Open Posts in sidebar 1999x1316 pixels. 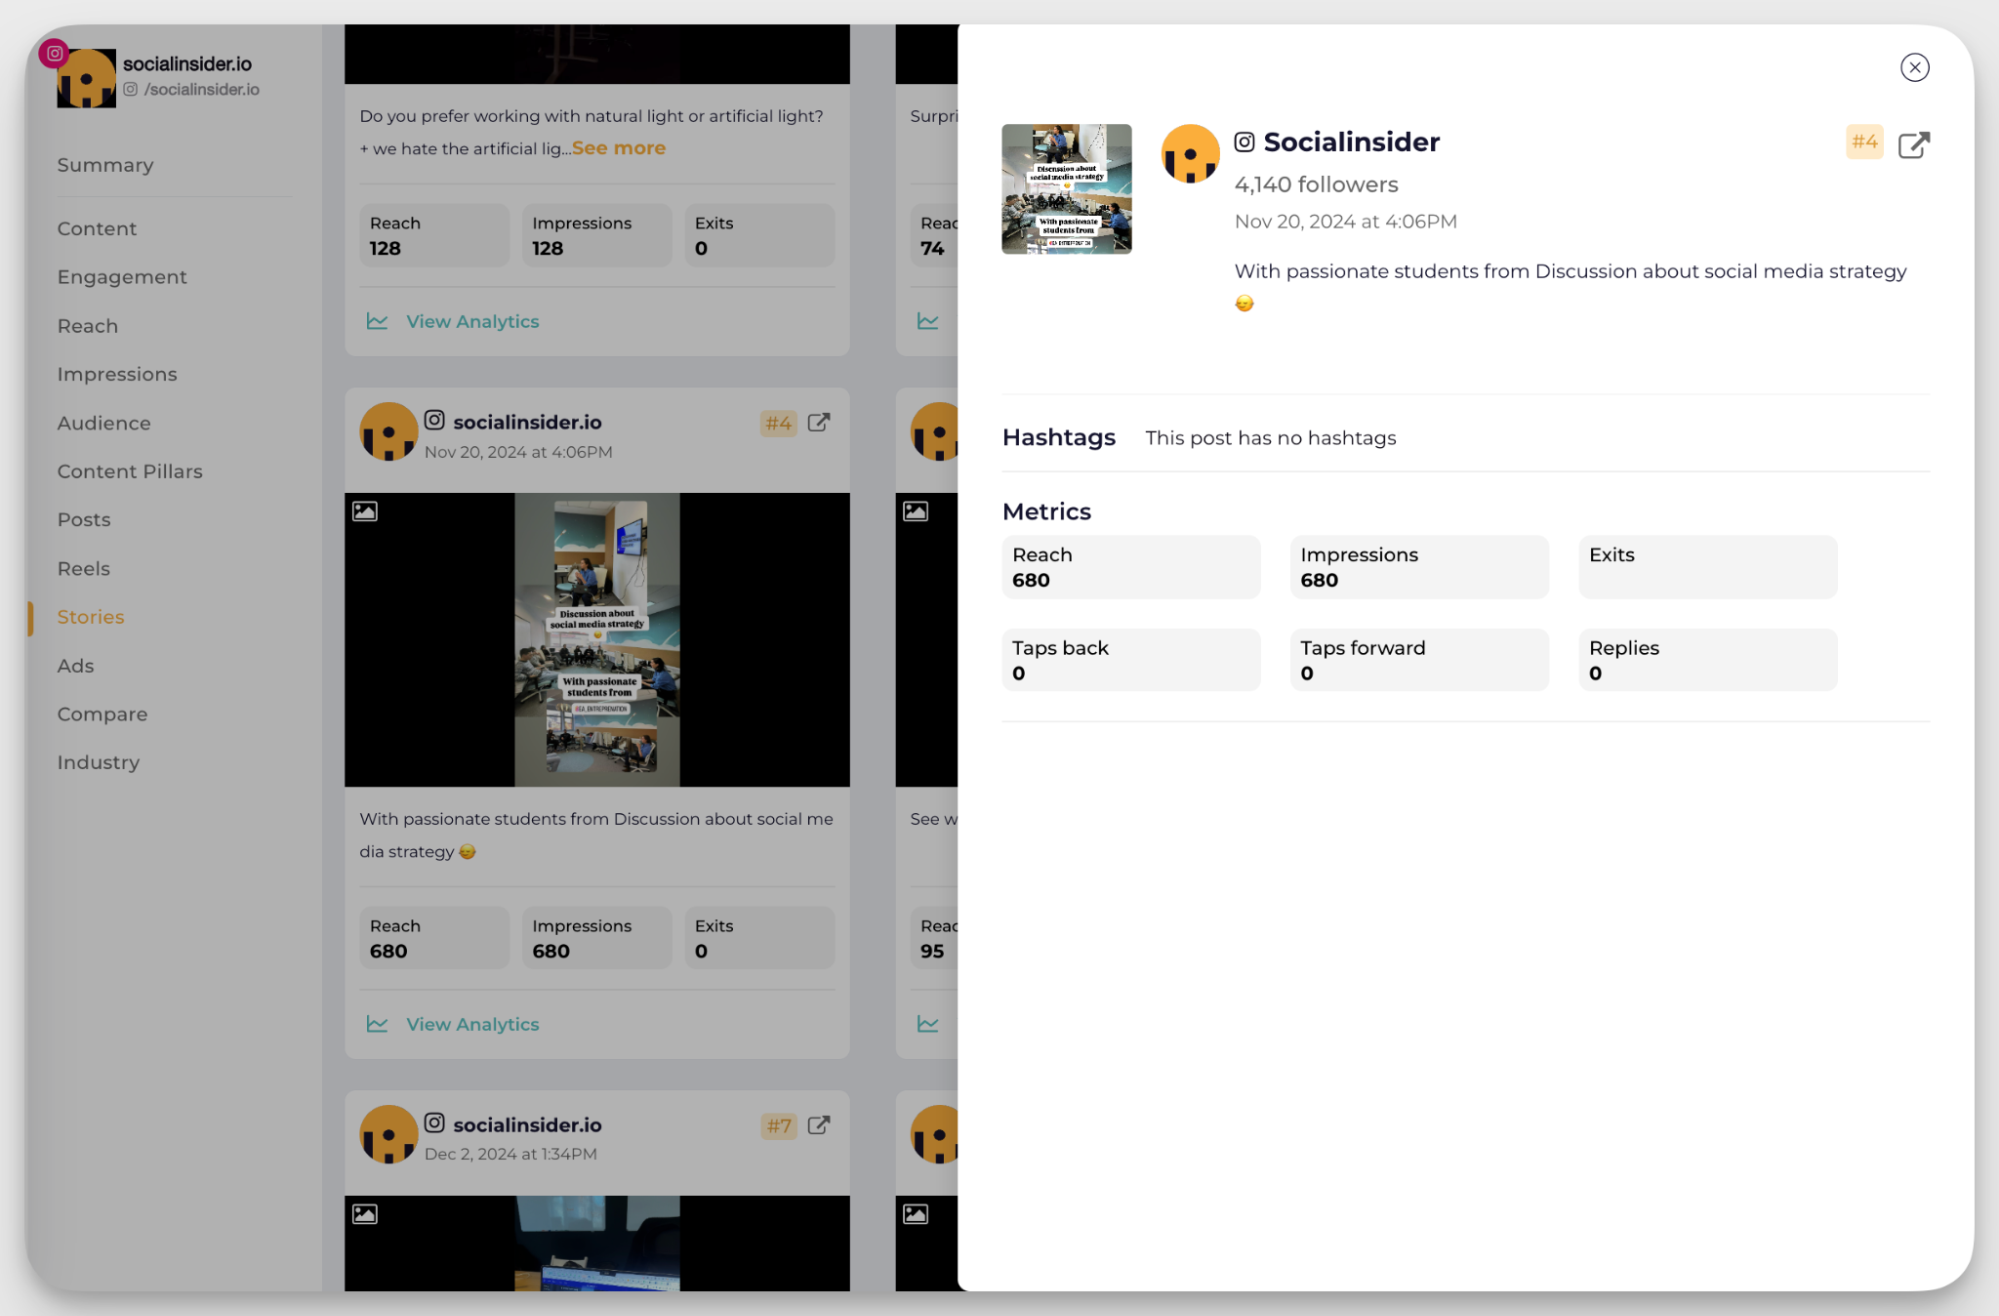84,520
